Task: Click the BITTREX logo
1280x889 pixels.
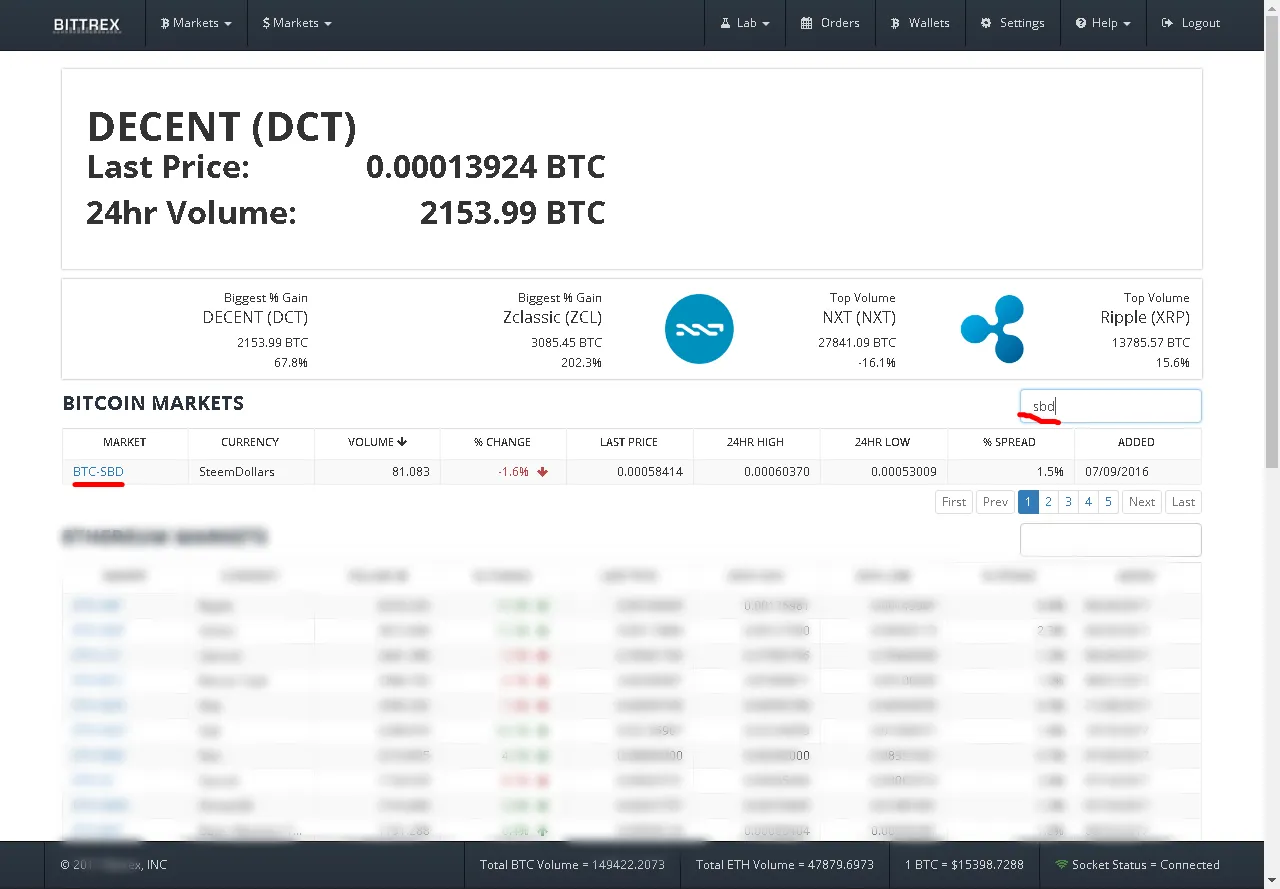Action: 86,23
